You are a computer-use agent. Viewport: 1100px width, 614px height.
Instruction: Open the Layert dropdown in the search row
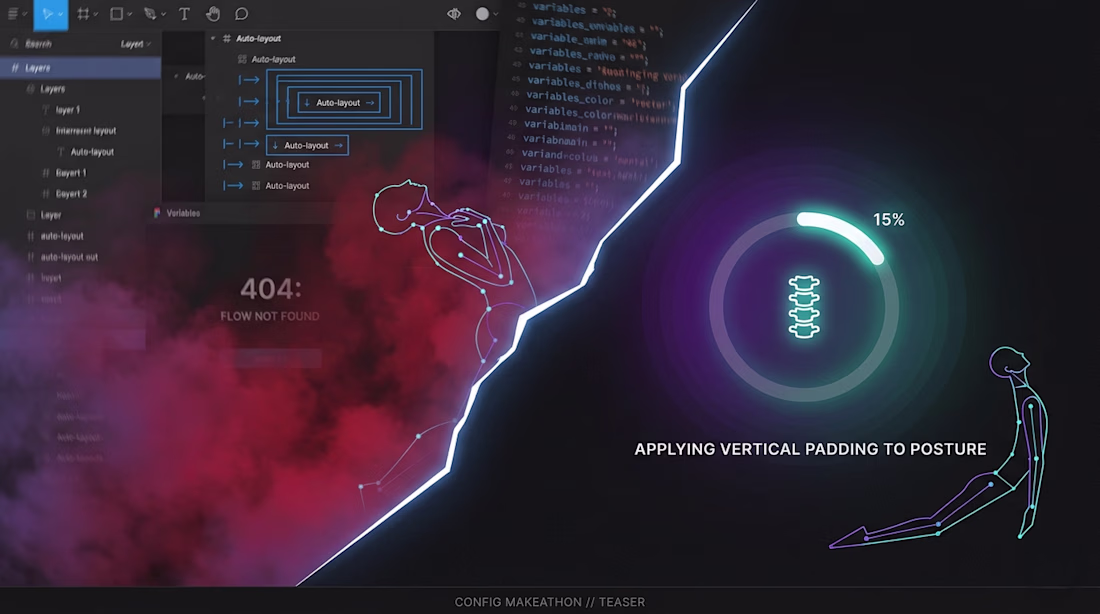[x=135, y=44]
